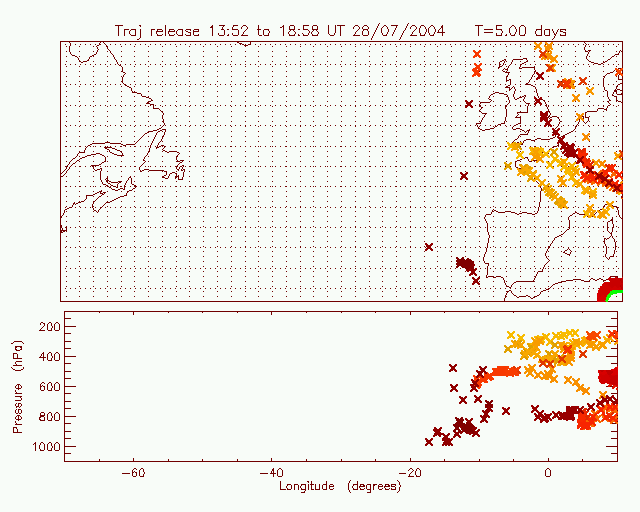Click the 'T=5.00 days' label
The image size is (640, 512).
tap(520, 31)
